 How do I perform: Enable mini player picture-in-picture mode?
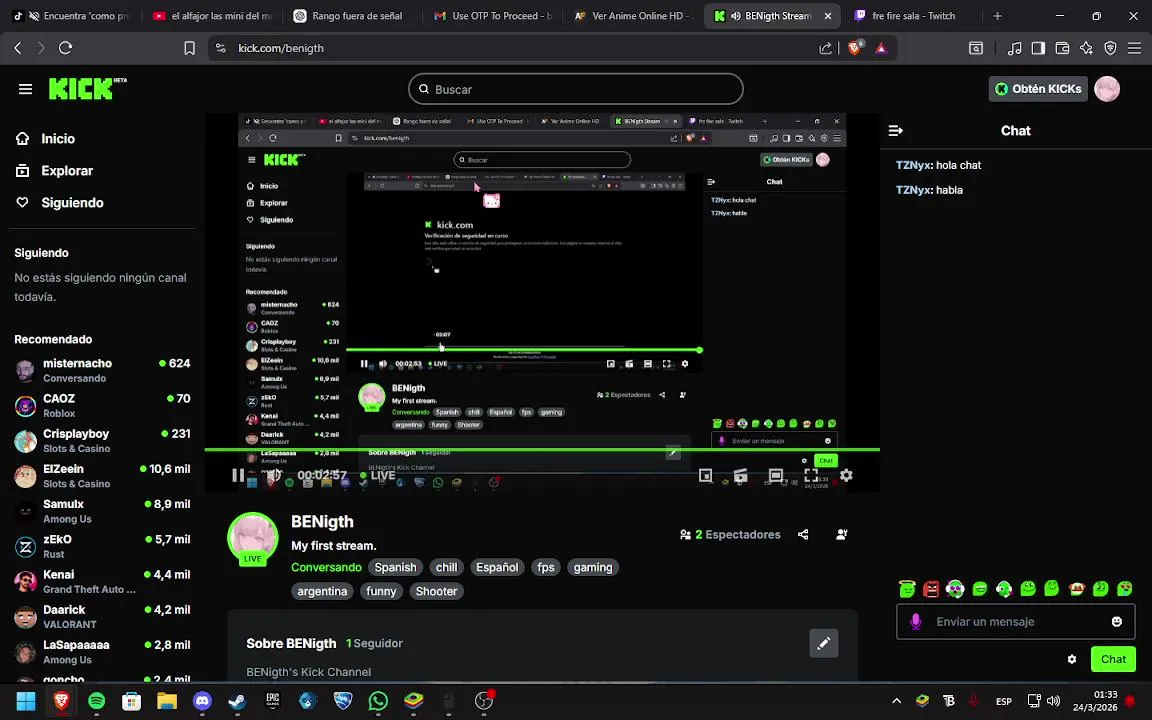(705, 475)
